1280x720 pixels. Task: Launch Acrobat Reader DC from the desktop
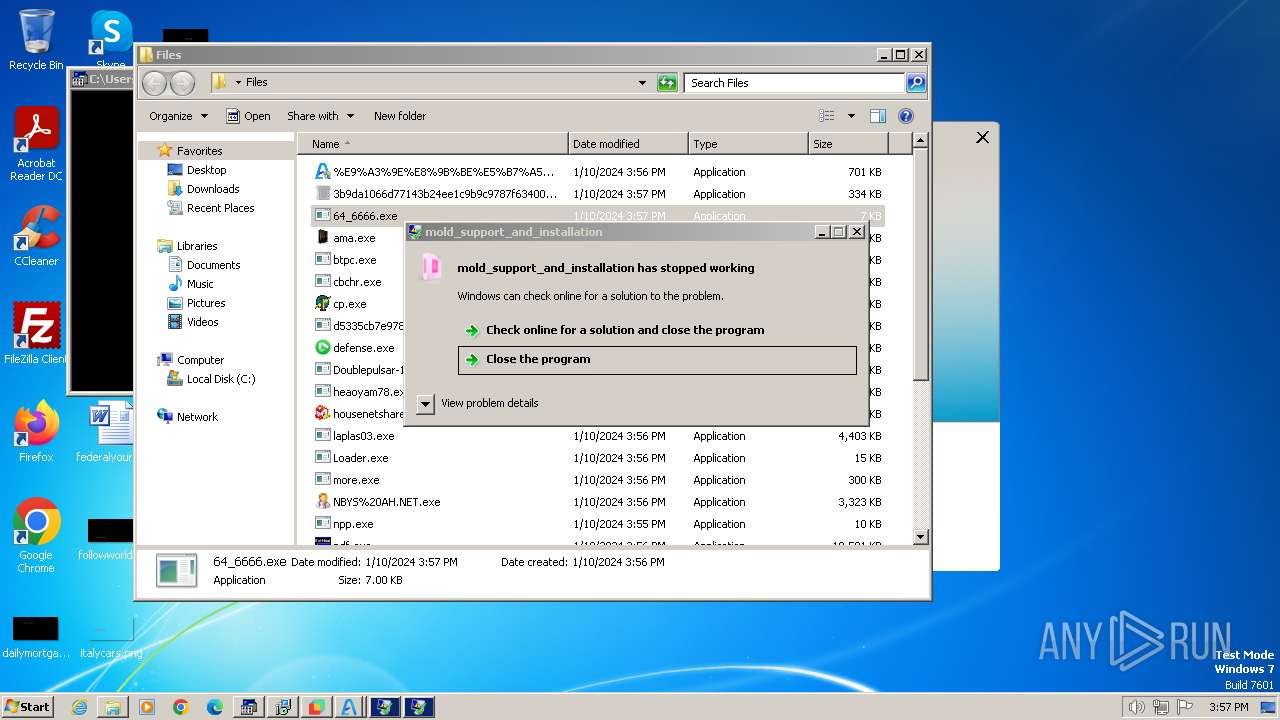(36, 144)
